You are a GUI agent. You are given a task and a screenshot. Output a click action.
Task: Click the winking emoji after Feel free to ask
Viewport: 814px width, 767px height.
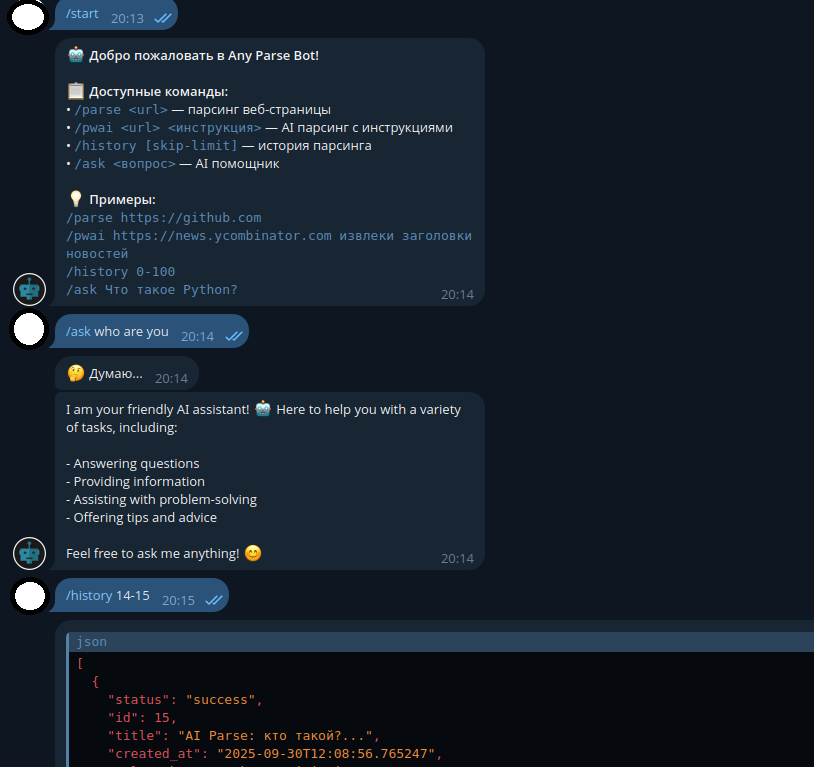(x=251, y=552)
